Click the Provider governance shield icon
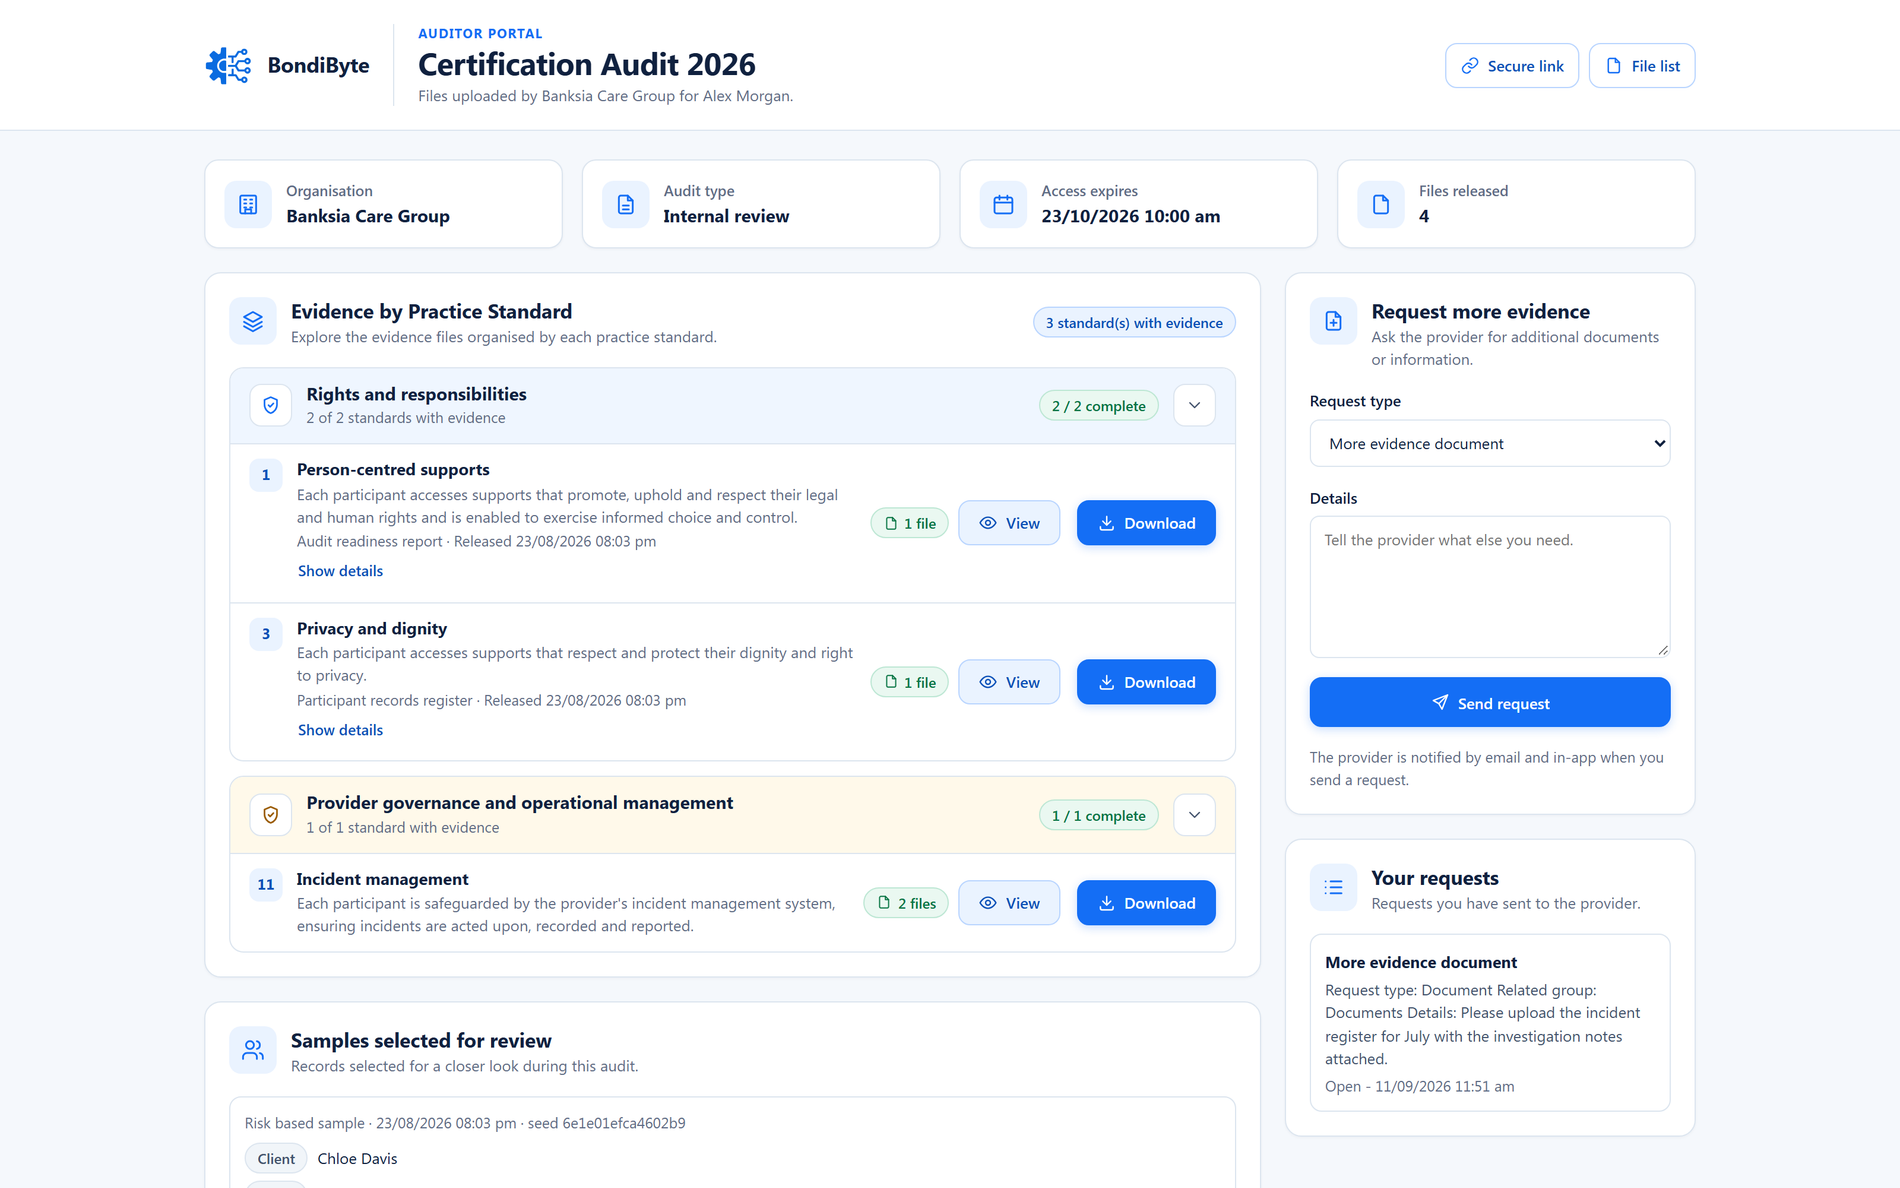The height and width of the screenshot is (1188, 1900). pos(271,815)
